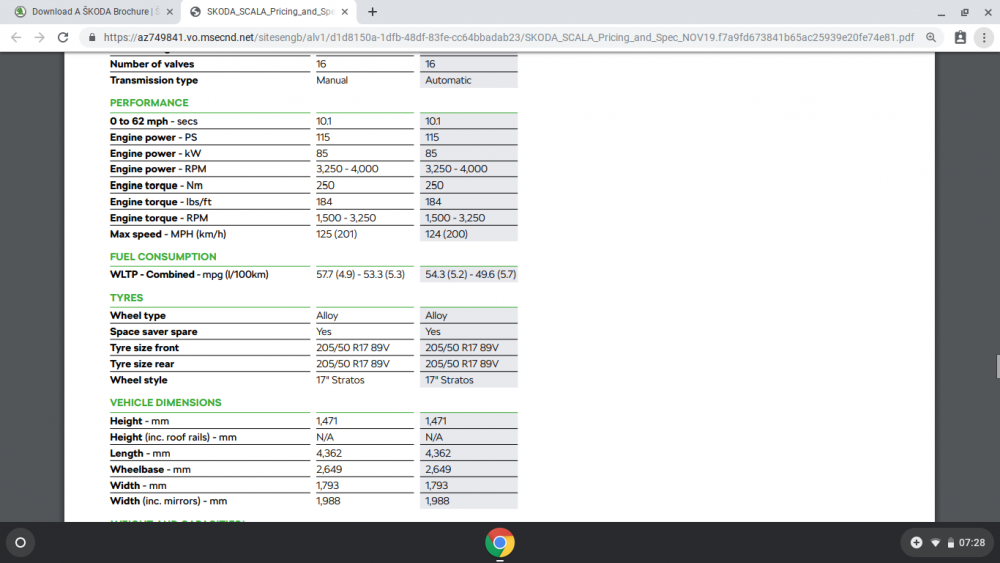Viewport: 1000px width, 563px height.
Task: Click the Space saver spare label
Action: (x=153, y=332)
